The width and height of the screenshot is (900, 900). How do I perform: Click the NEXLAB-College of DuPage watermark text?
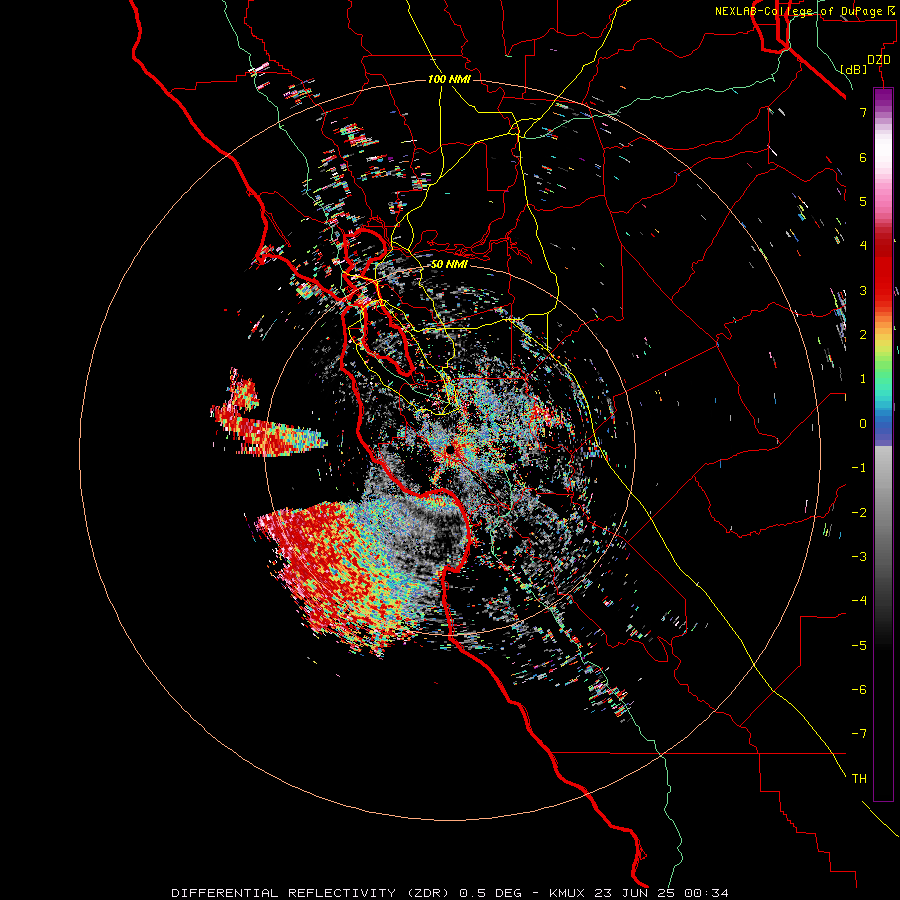(x=806, y=11)
